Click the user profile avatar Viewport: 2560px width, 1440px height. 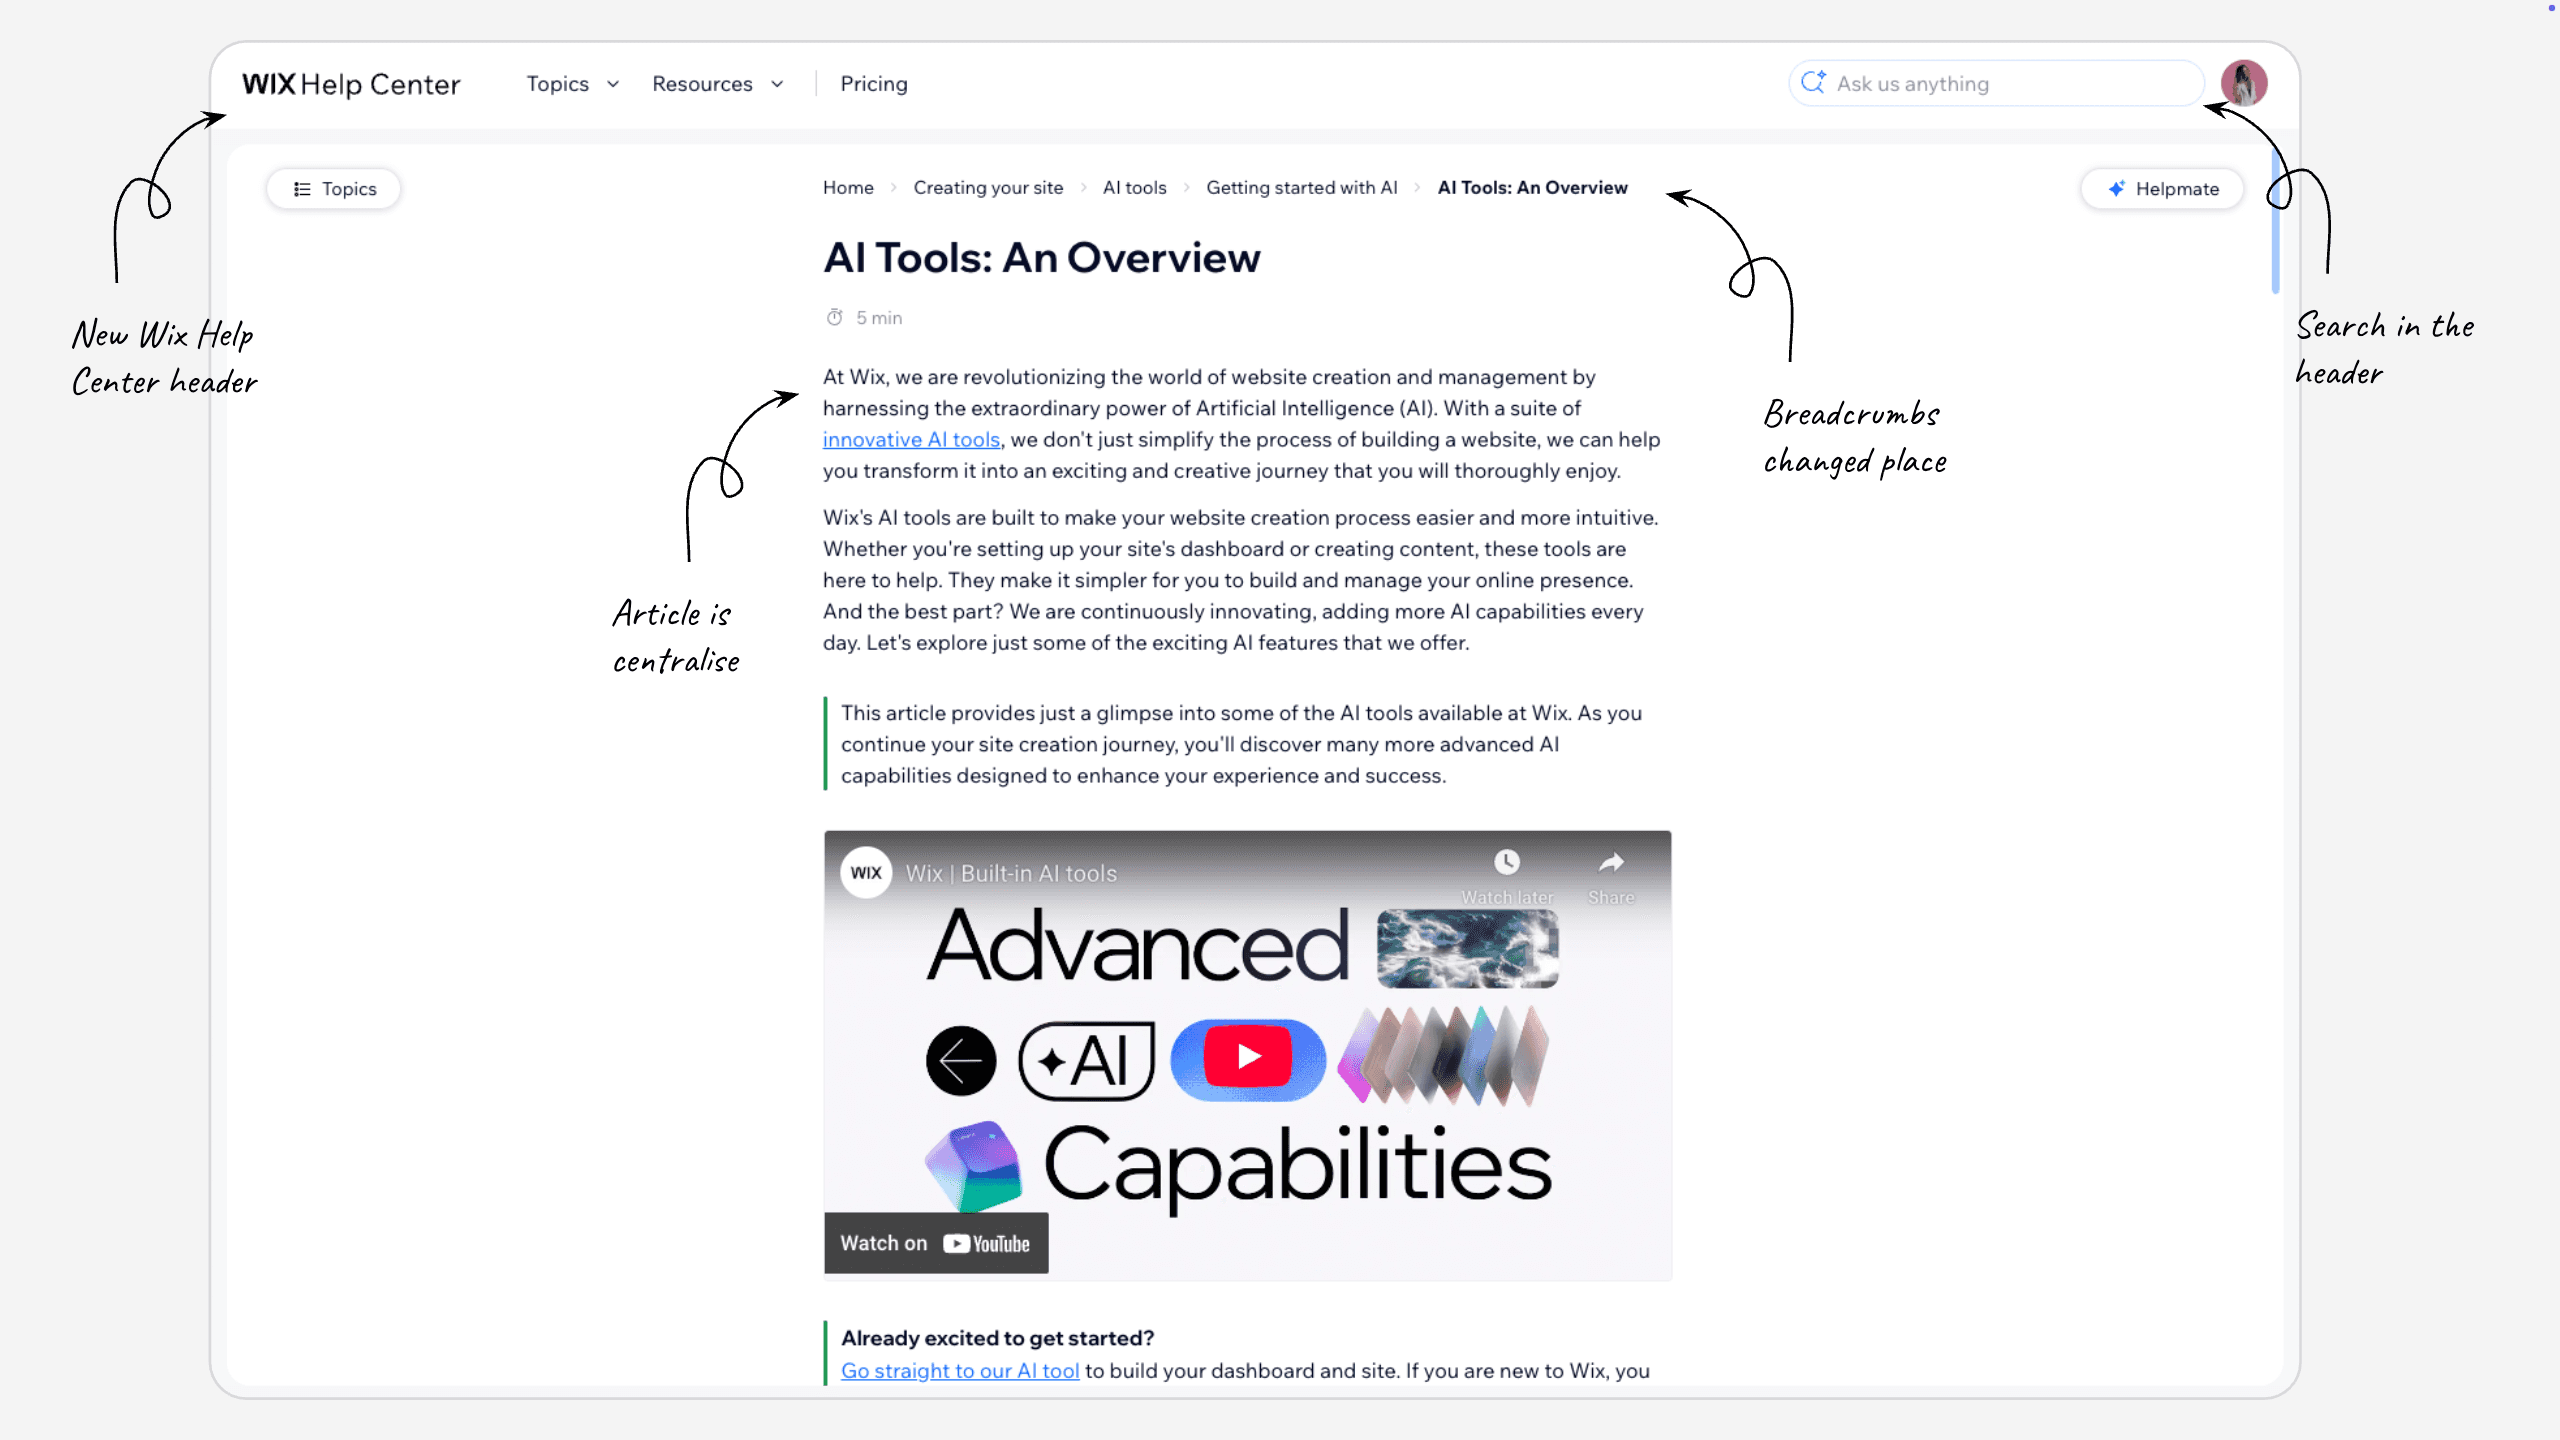coord(2243,83)
